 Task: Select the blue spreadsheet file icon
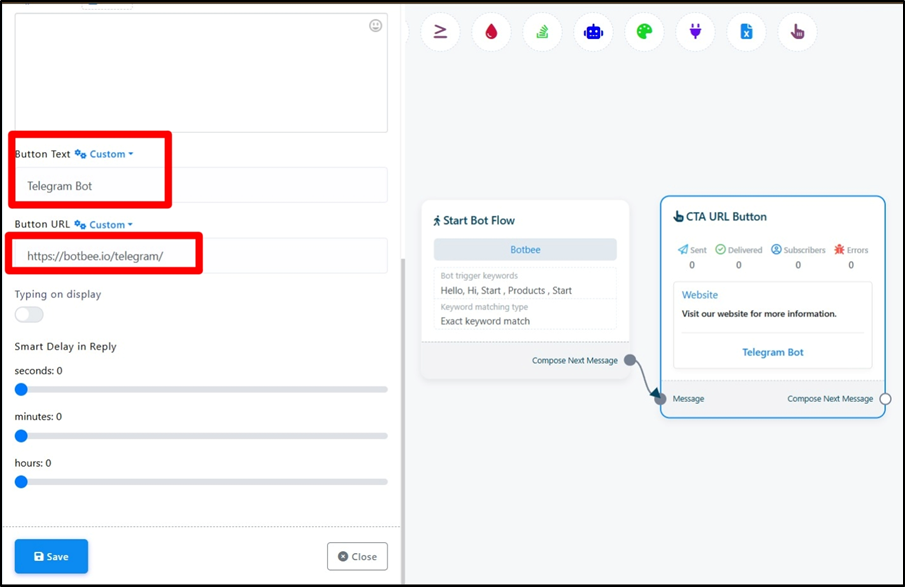746,32
